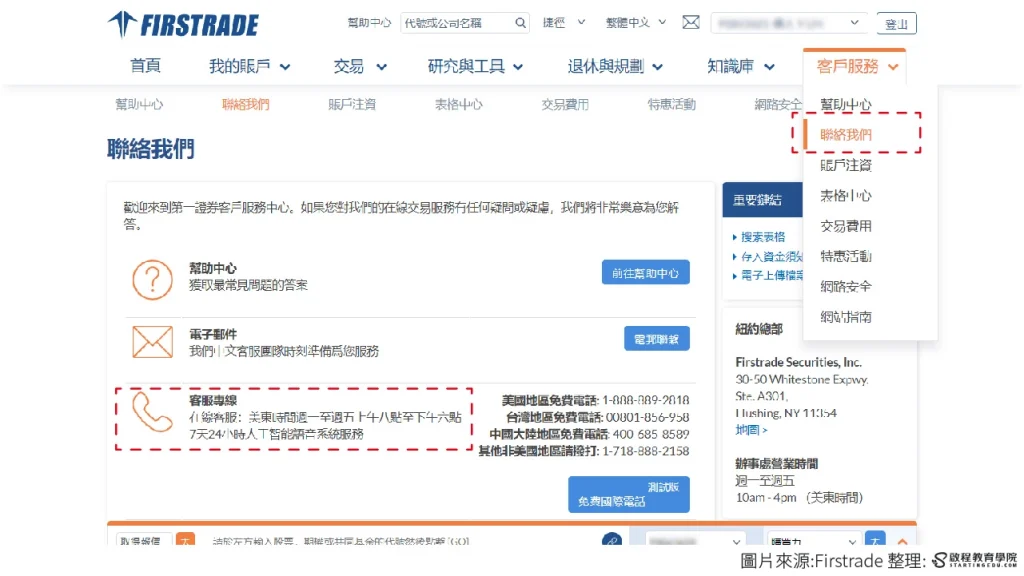1024x576 pixels.
Task: Click the email envelope icon beside 電子郵件
Action: (x=151, y=340)
